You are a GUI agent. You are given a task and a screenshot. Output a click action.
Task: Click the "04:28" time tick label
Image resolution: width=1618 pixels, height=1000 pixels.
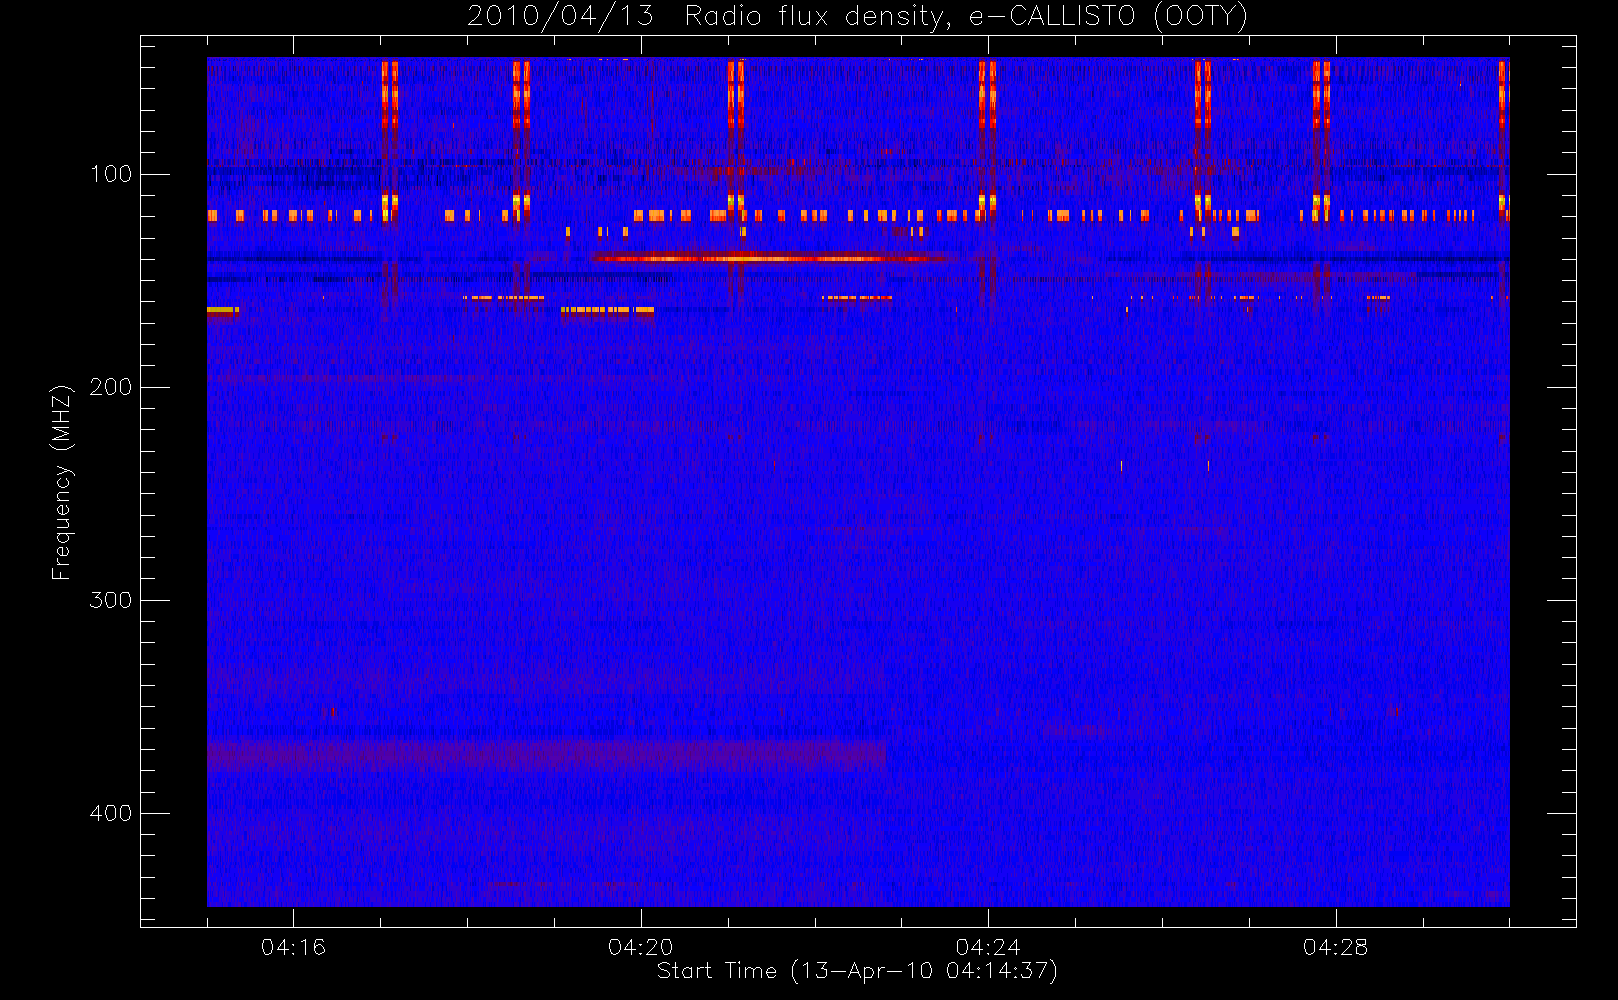click(1335, 947)
